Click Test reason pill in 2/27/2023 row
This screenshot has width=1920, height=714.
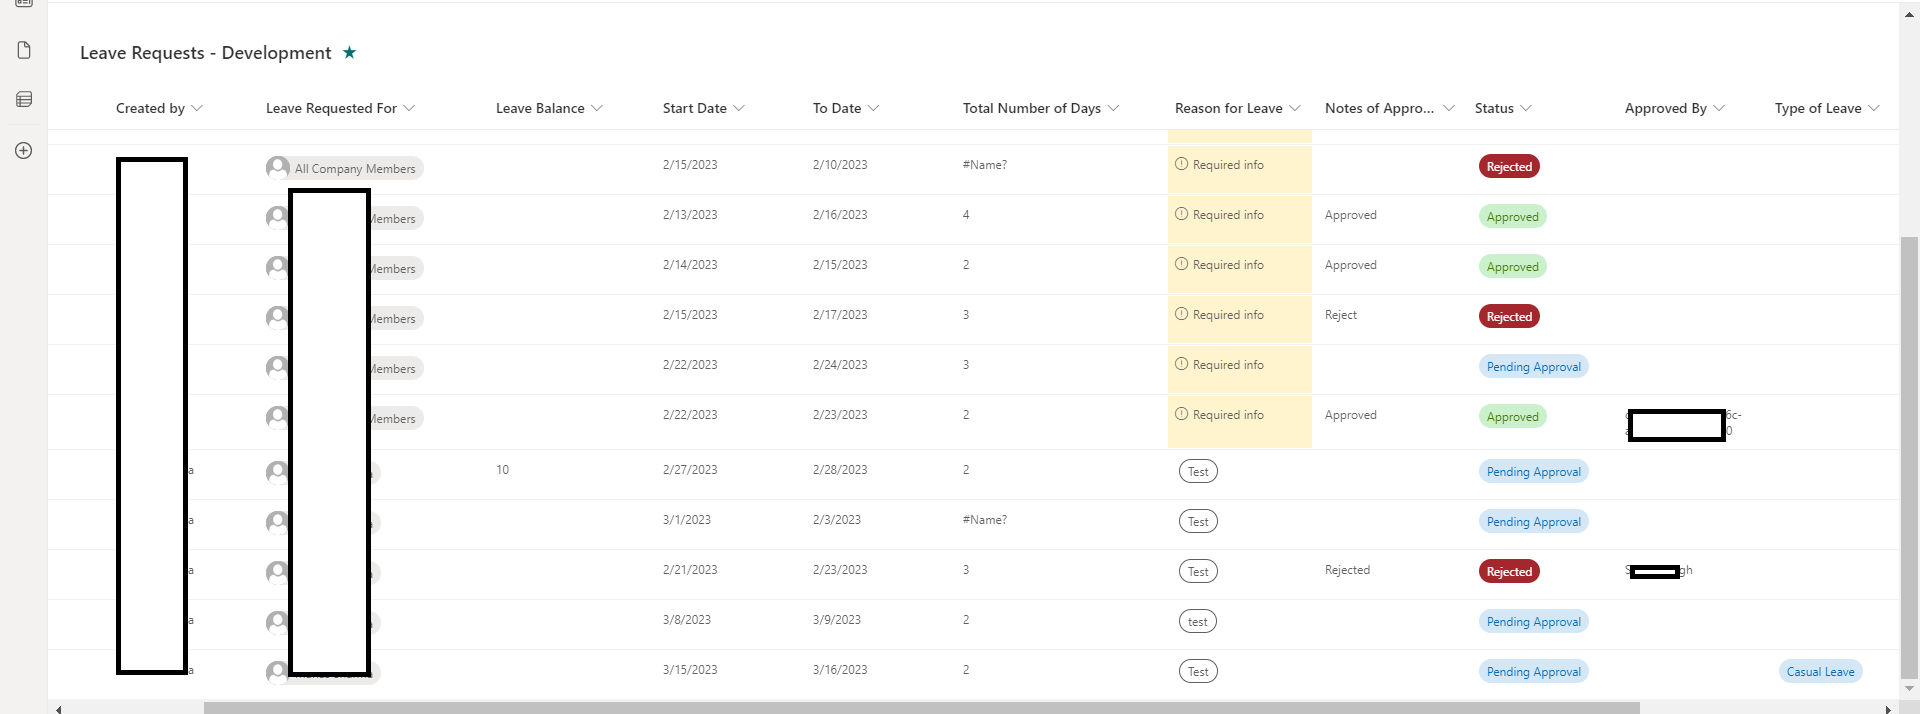click(x=1198, y=472)
